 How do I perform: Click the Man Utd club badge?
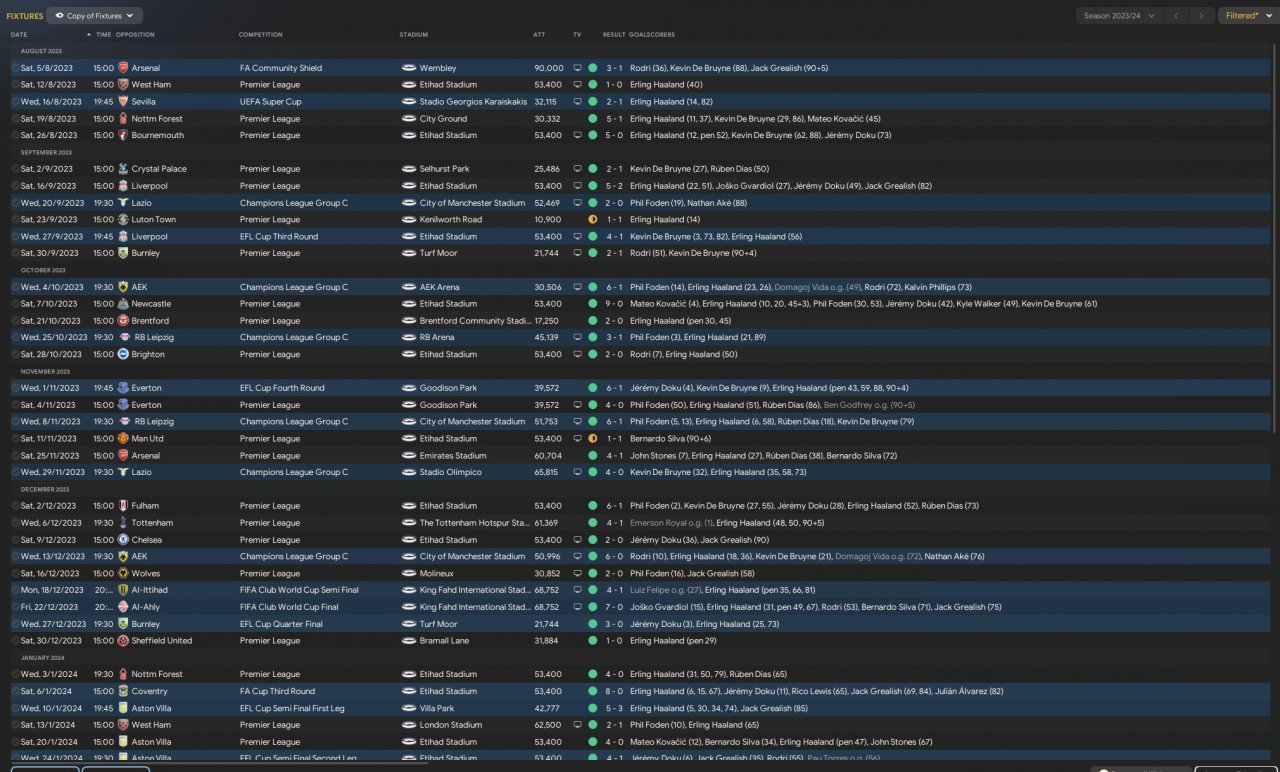click(123, 439)
